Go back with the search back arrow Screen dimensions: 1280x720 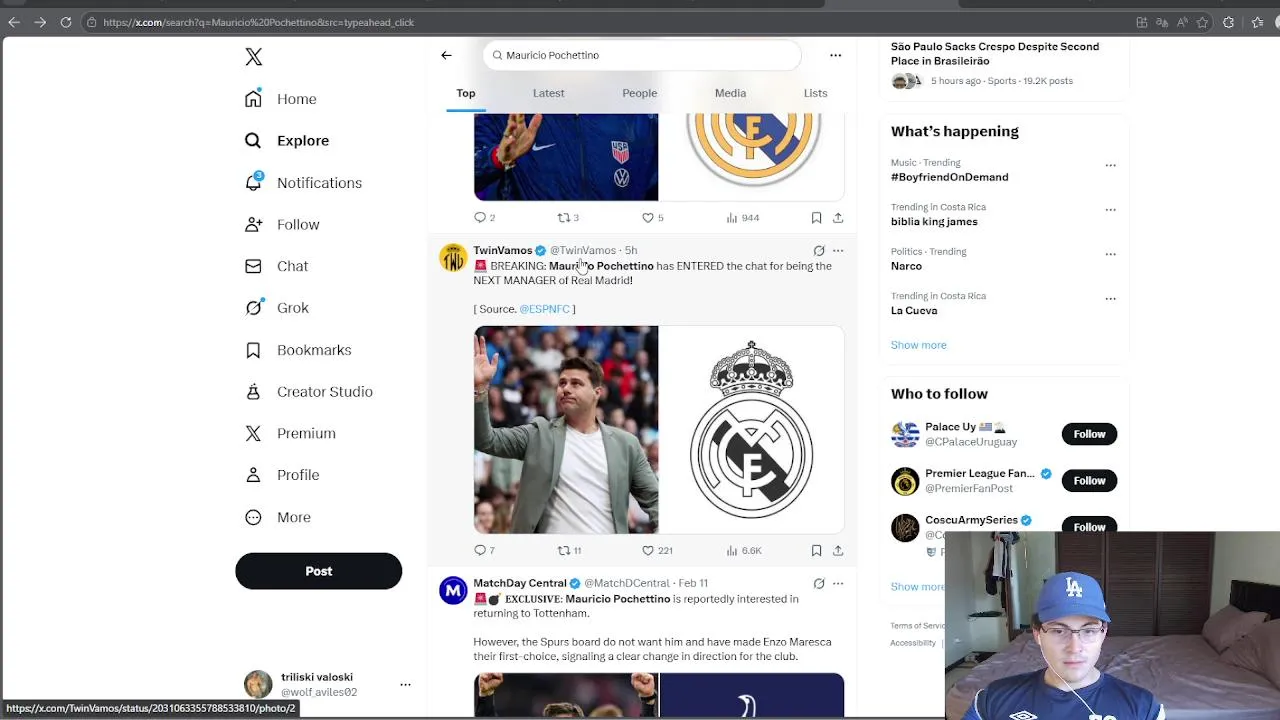[x=446, y=55]
